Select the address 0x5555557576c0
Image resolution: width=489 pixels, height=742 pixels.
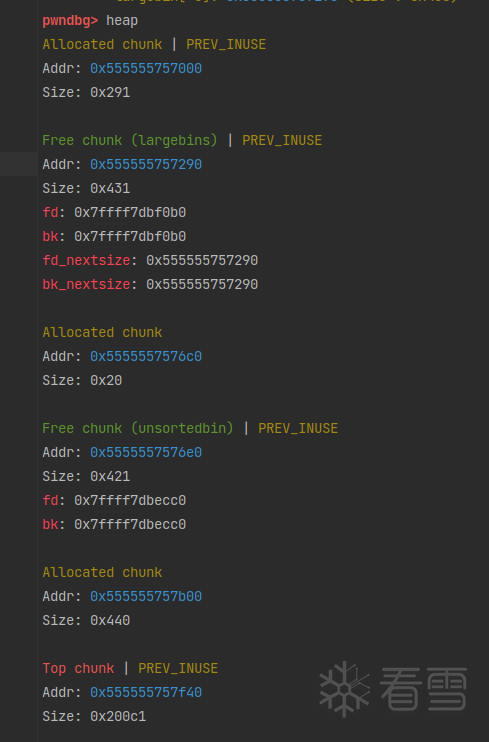tap(146, 356)
